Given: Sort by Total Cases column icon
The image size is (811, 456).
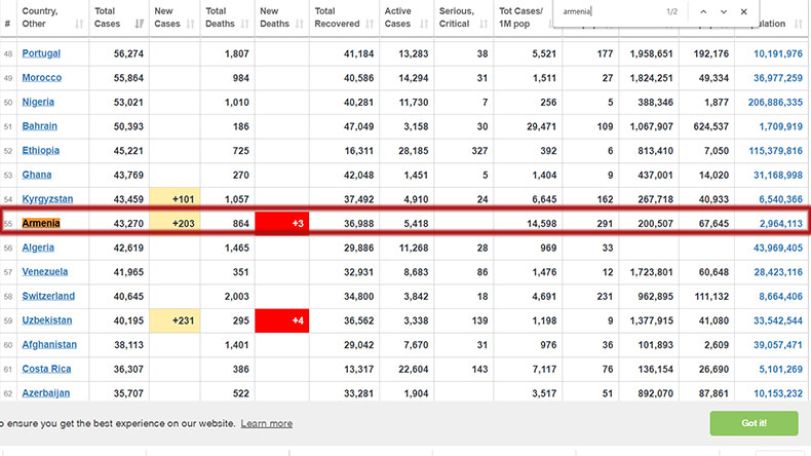Looking at the screenshot, I should tap(139, 23).
